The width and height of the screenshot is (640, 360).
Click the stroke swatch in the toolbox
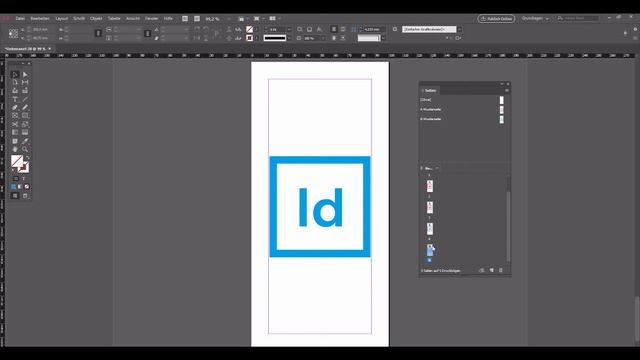[24, 167]
